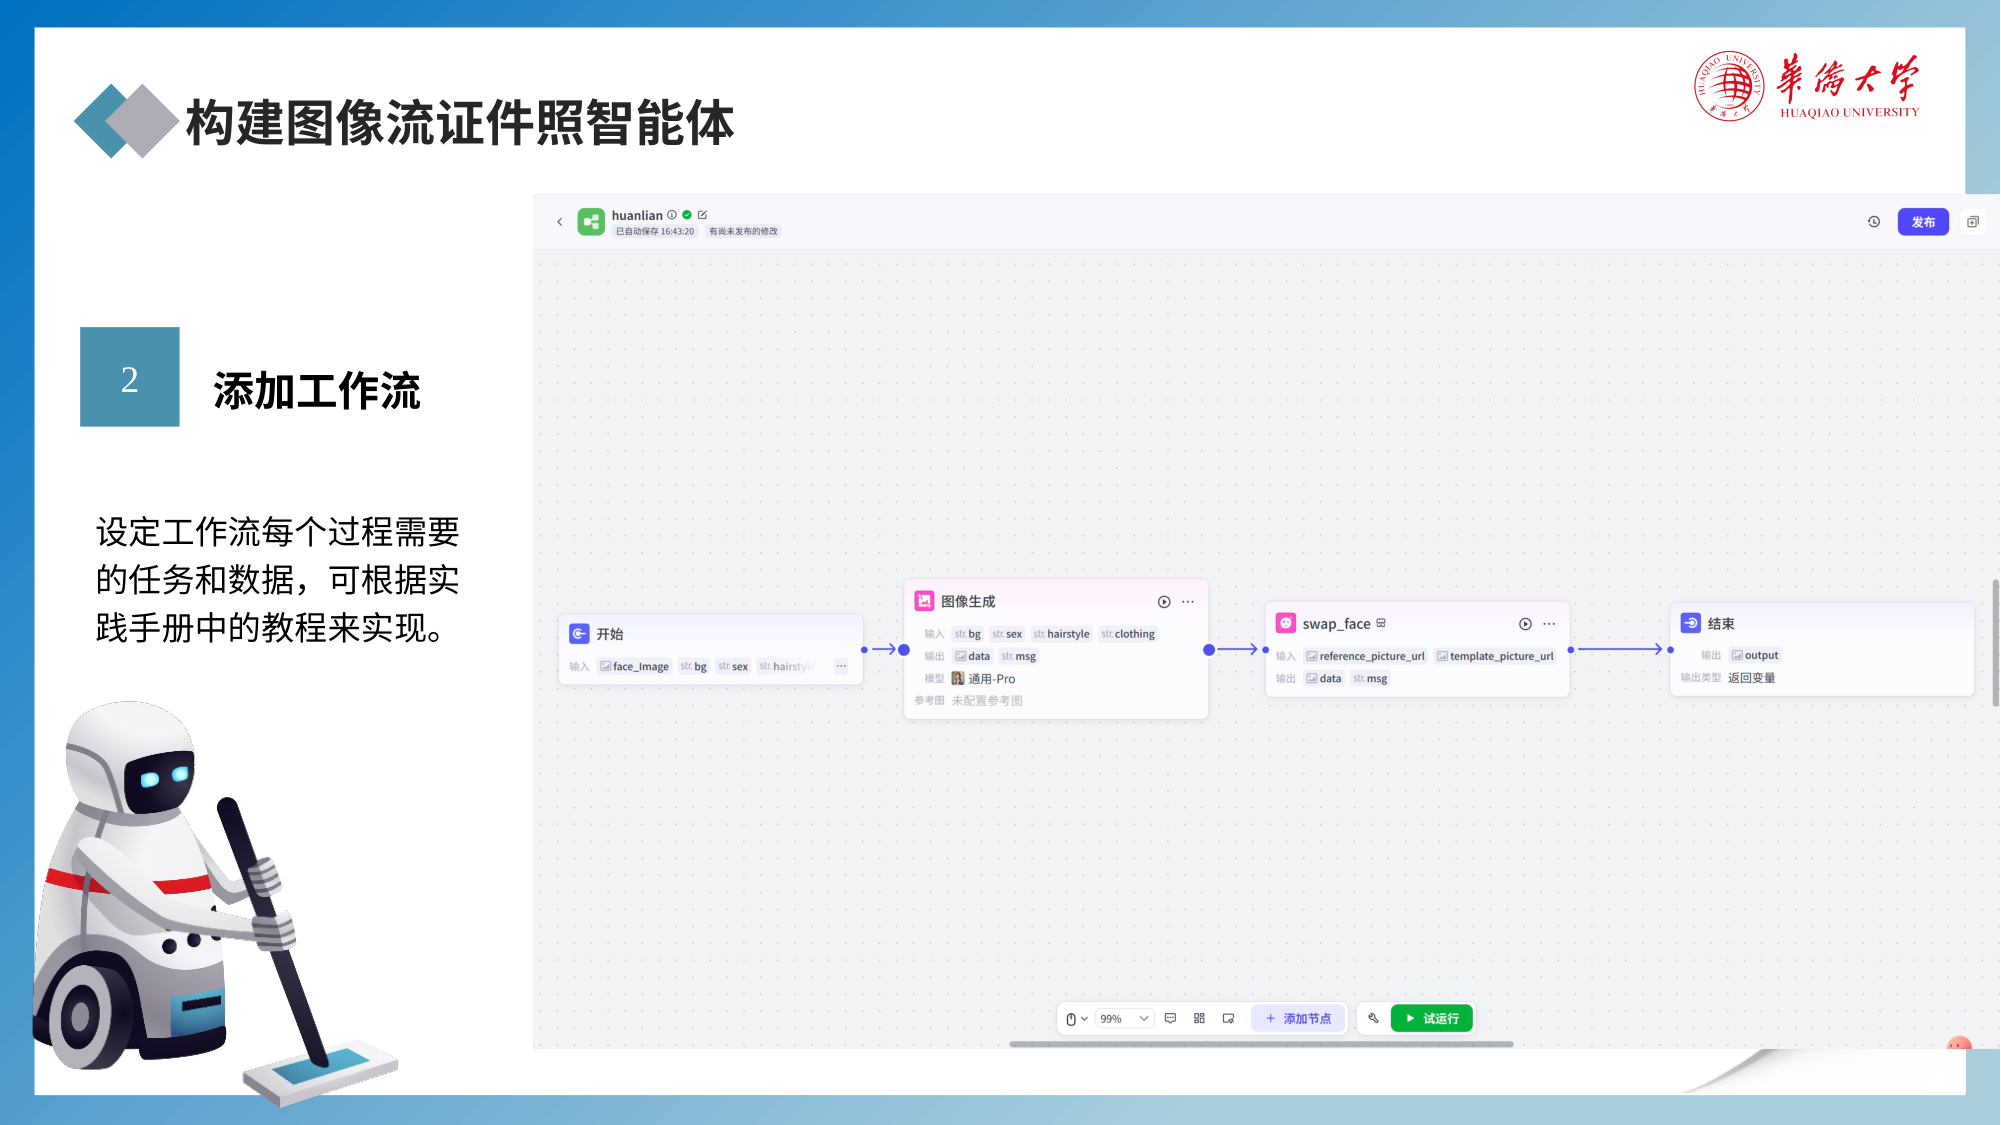Open the 99% zoom level dropdown
The image size is (2001, 1125).
click(1124, 1019)
